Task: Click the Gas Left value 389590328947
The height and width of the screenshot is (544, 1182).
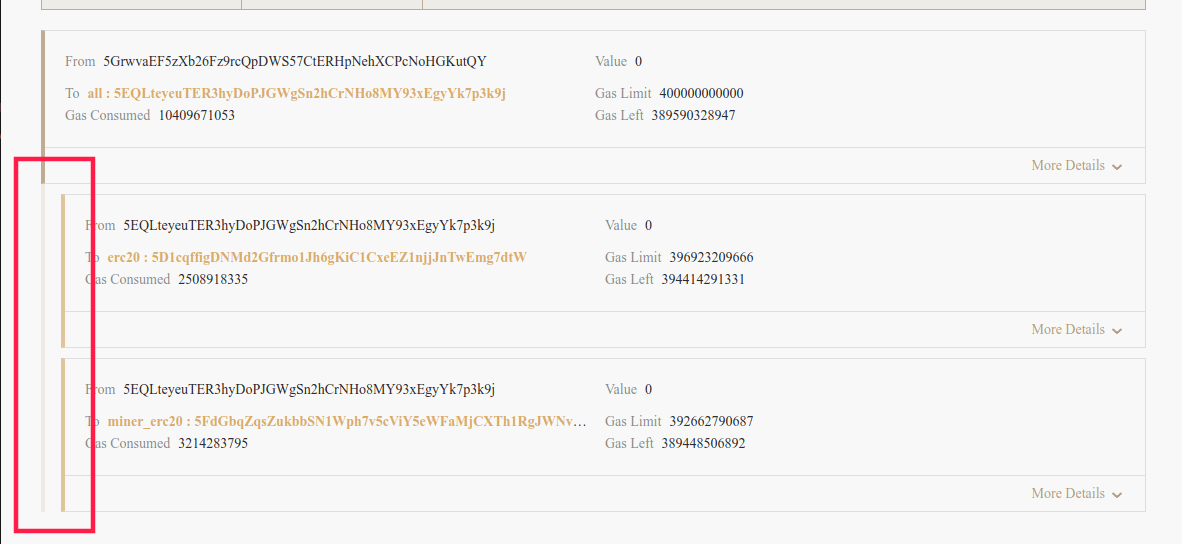Action: [693, 115]
